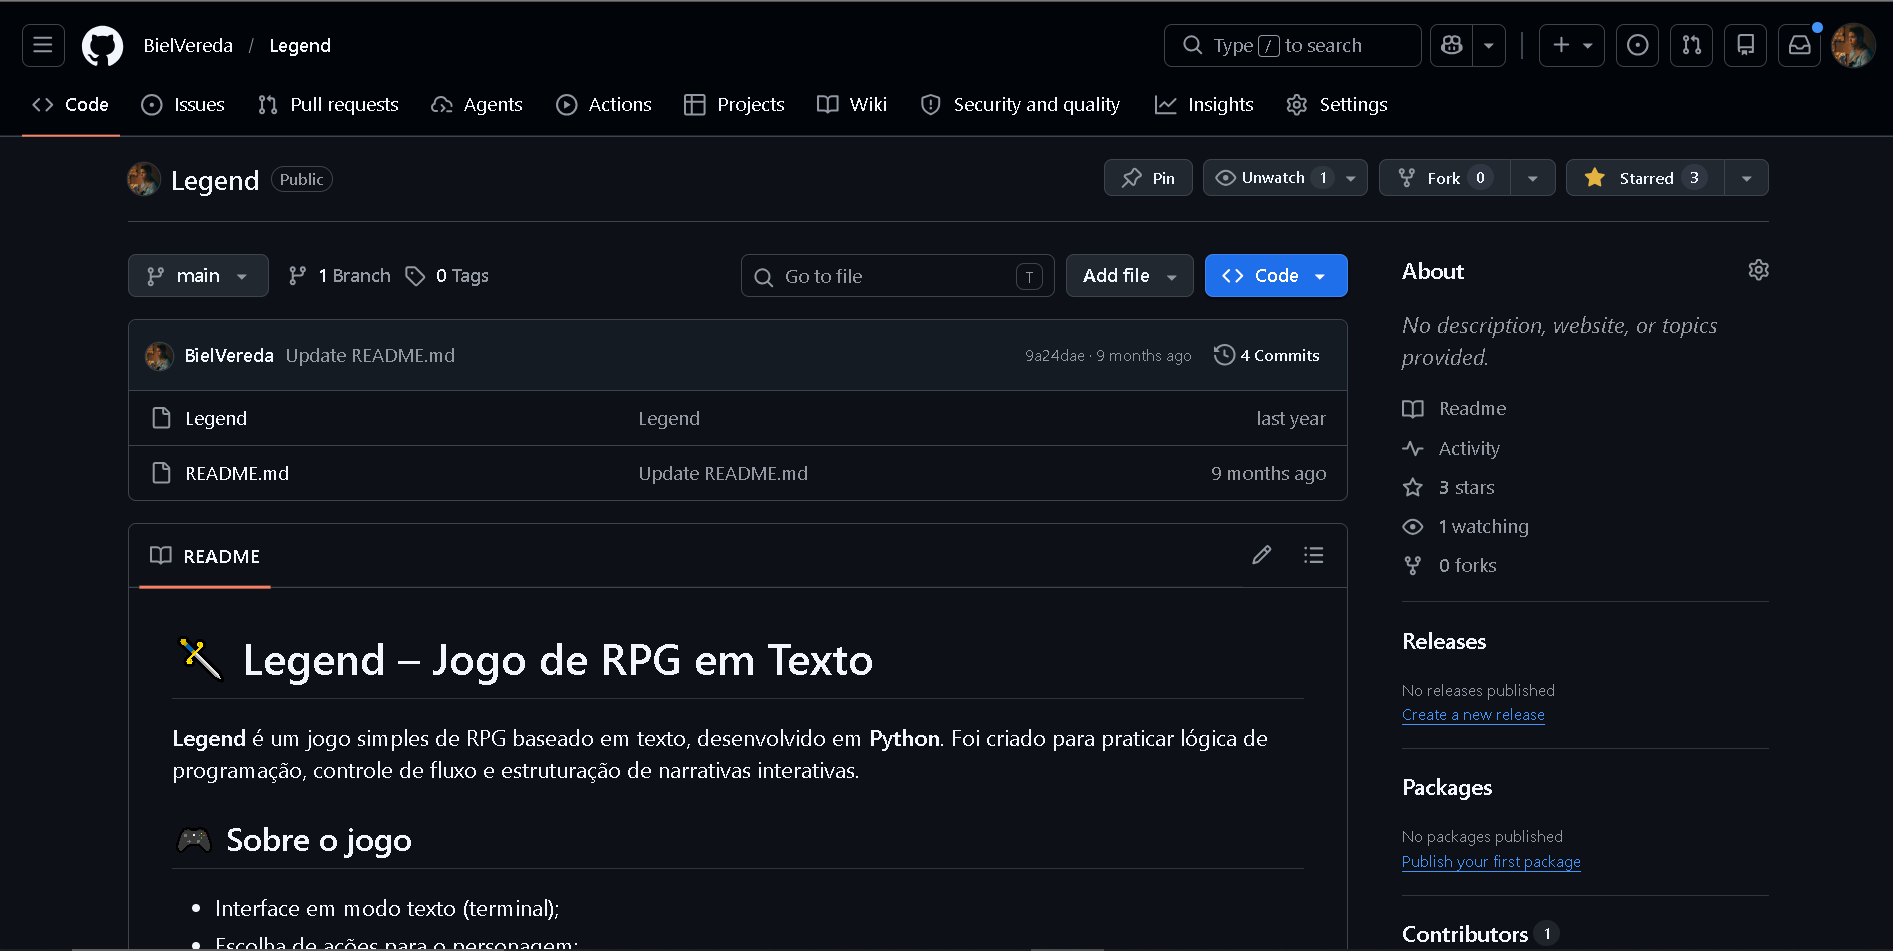The image size is (1893, 951).
Task: Expand the Add file dropdown
Action: [x=1130, y=276]
